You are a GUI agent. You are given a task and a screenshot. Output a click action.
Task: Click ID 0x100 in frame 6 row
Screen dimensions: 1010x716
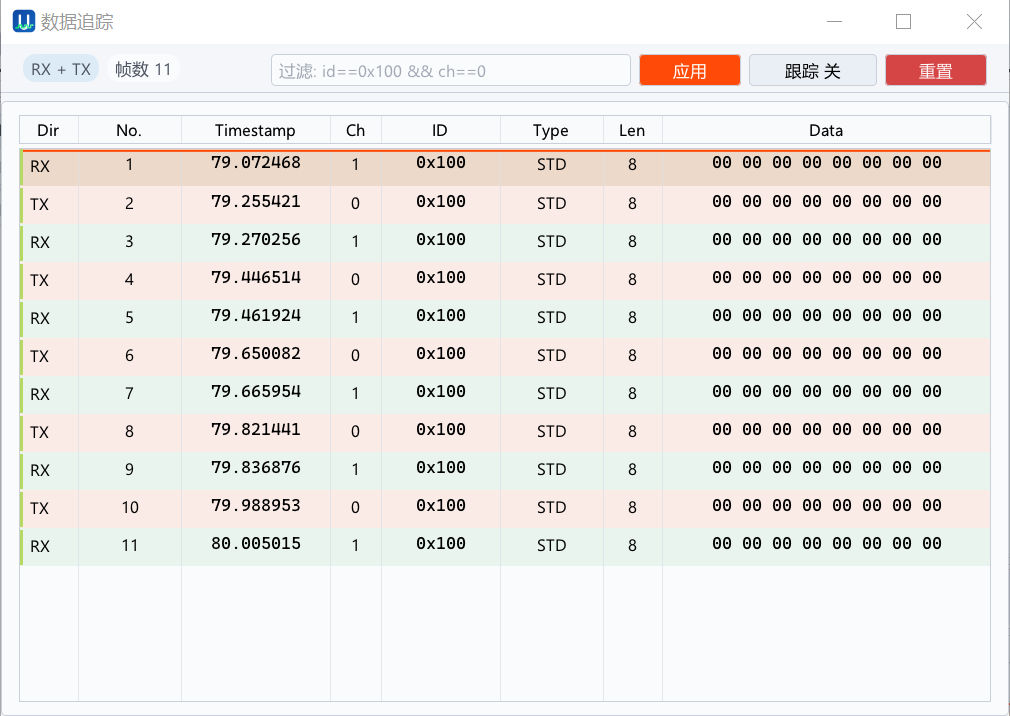pos(441,353)
